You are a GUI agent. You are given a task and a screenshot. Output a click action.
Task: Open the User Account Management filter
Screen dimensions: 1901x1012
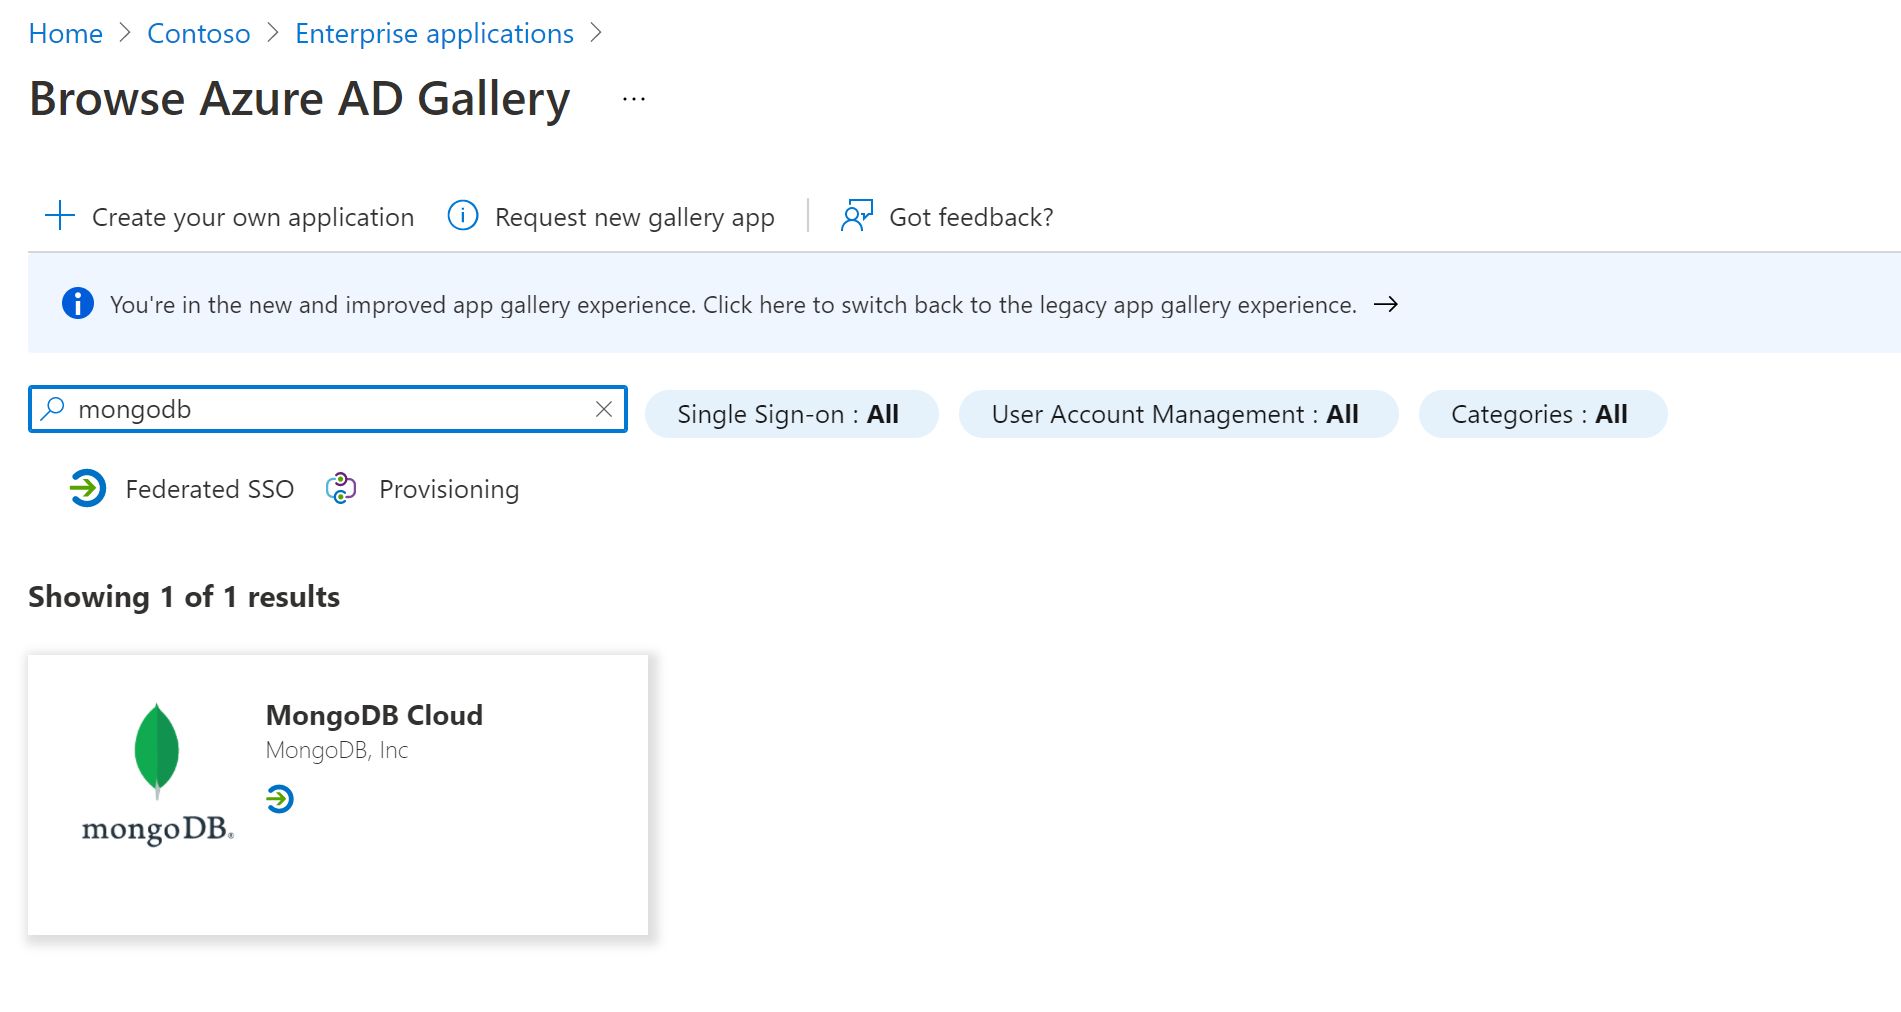[x=1177, y=414]
